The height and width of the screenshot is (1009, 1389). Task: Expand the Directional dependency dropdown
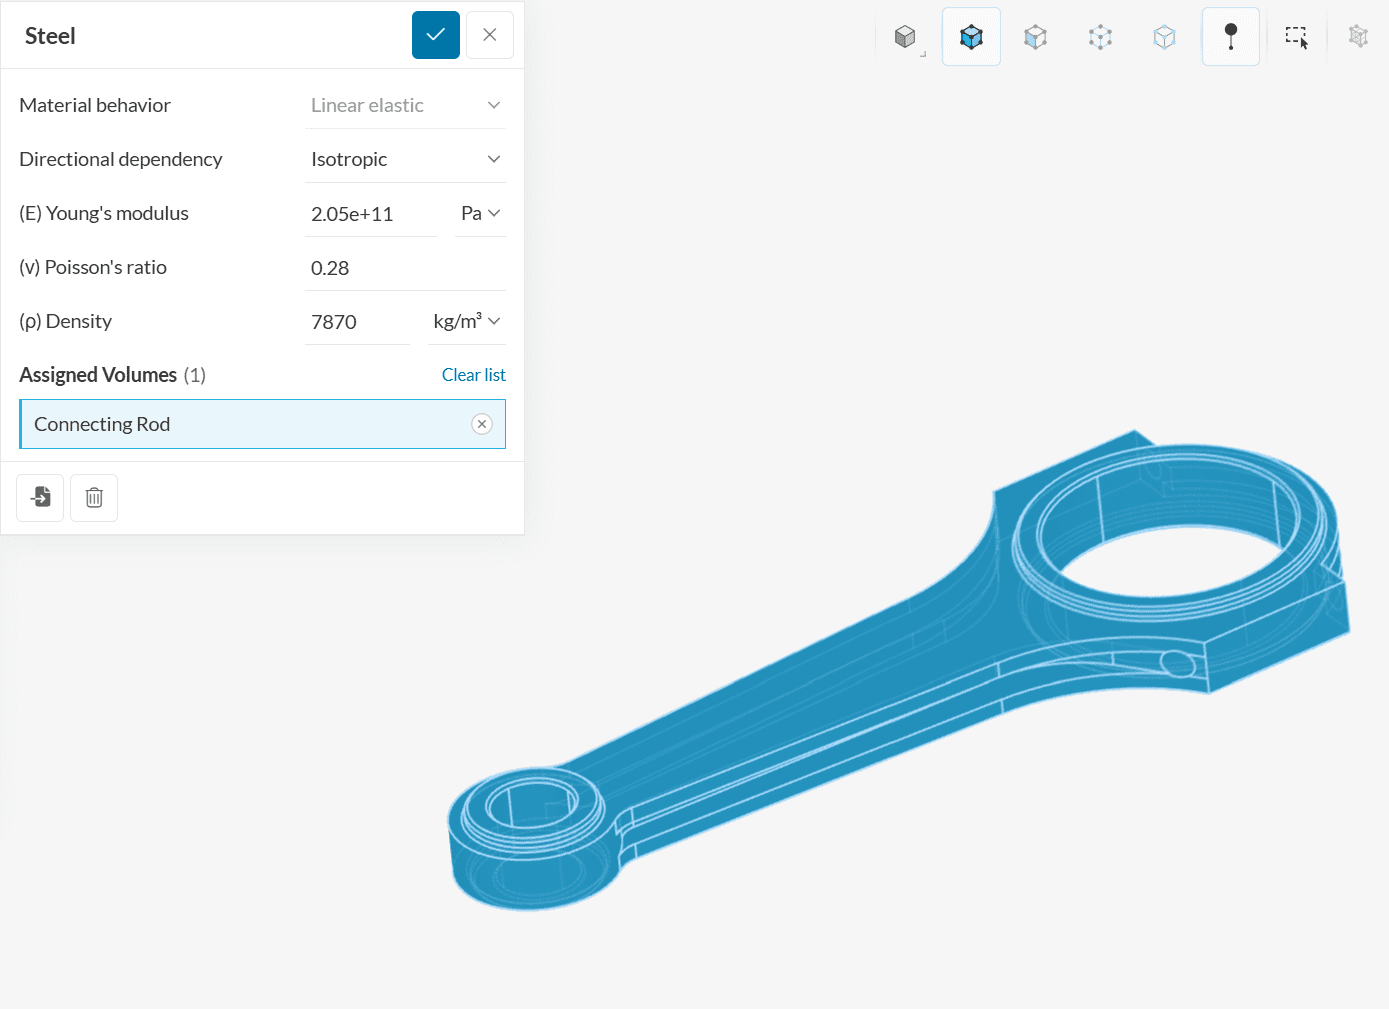tap(405, 160)
